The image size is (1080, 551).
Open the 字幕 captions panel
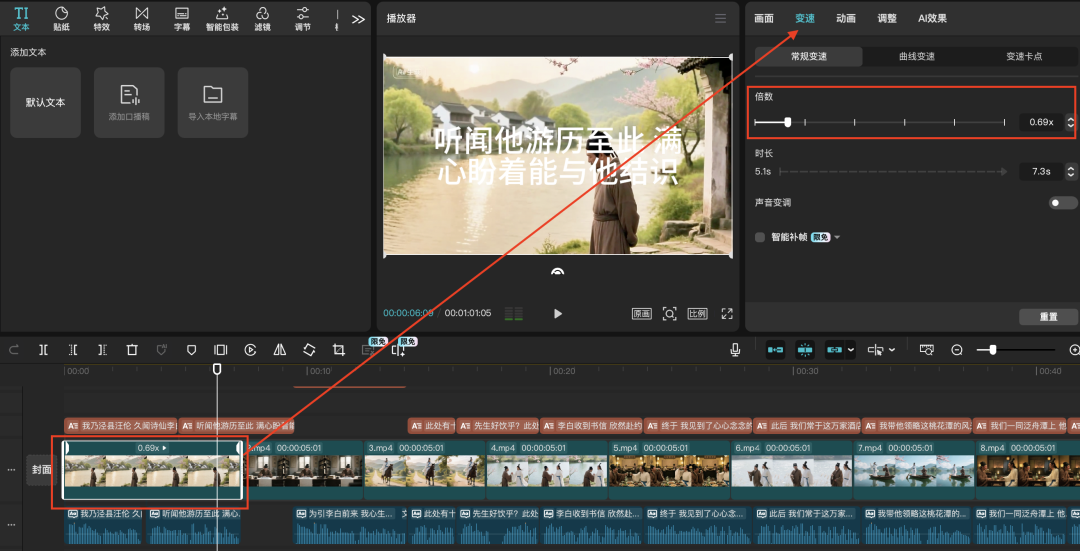click(182, 19)
